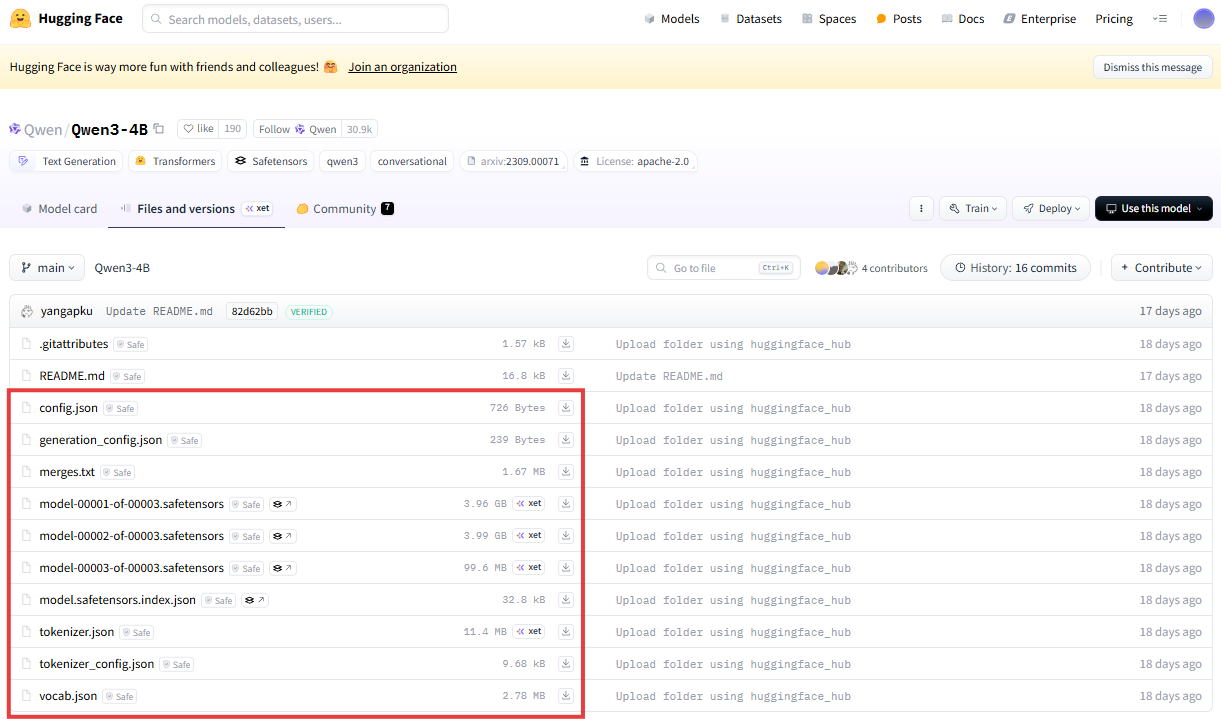Open the tensor viewer for model-00003 safetensors
Viewport: 1221px width, 719px height.
[x=283, y=569]
